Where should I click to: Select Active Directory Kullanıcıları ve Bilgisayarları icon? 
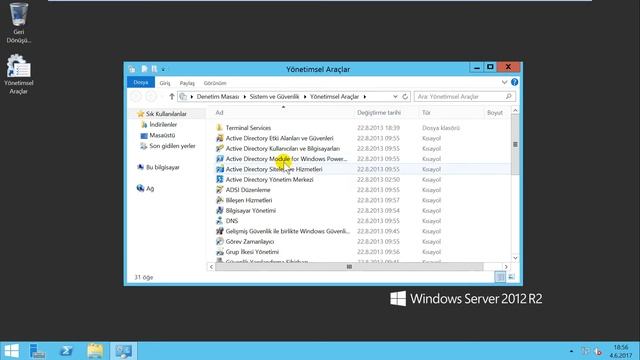(219, 148)
